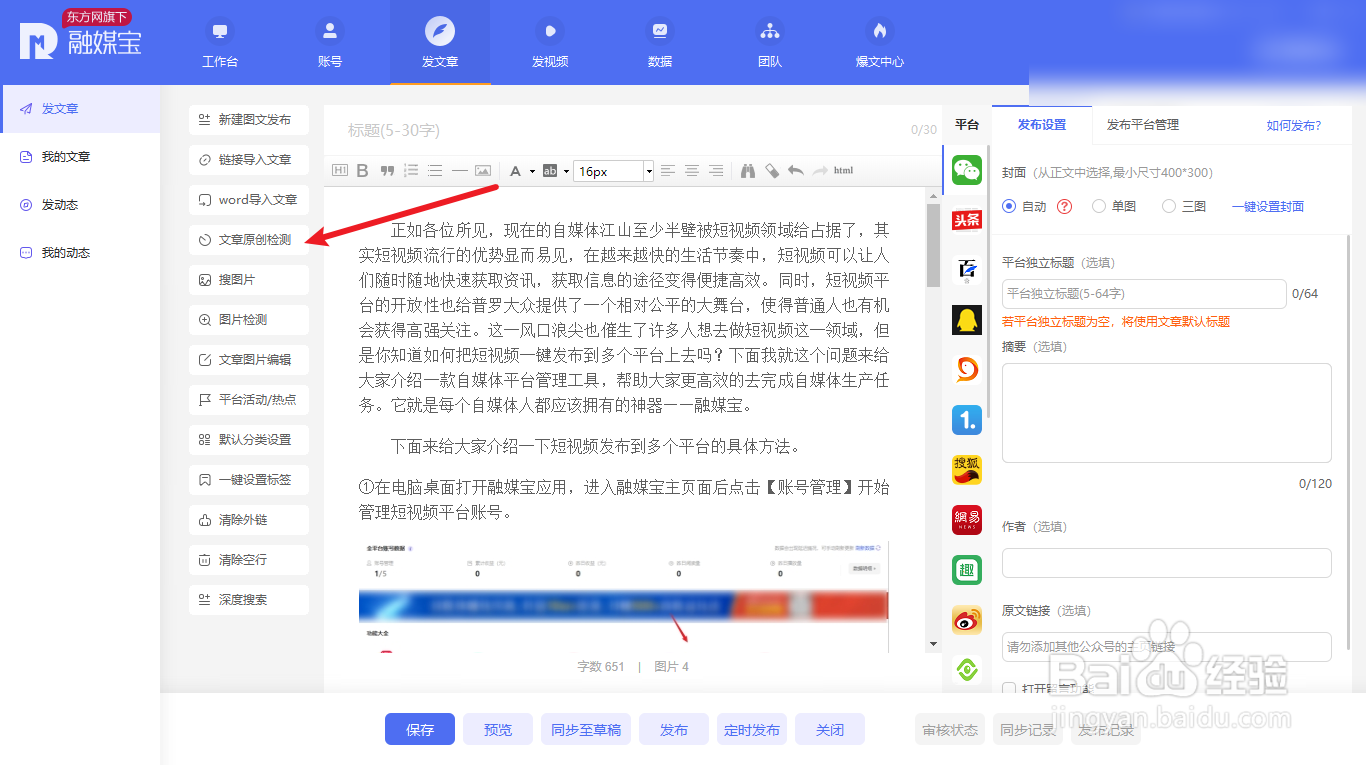Click the font color A icon
Image resolution: width=1366 pixels, height=765 pixels.
point(515,171)
